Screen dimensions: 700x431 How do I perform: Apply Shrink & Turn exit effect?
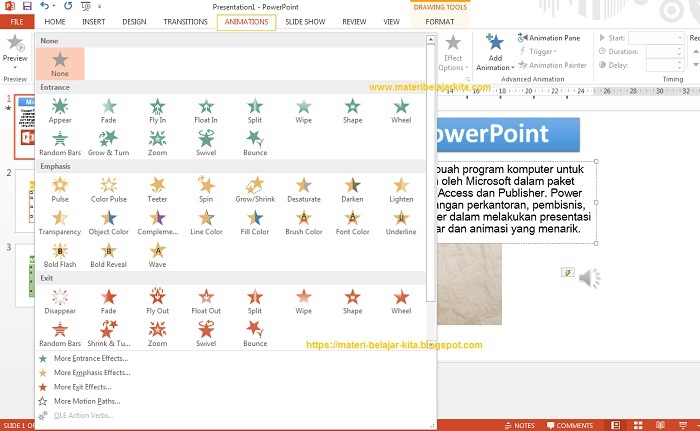click(x=108, y=335)
